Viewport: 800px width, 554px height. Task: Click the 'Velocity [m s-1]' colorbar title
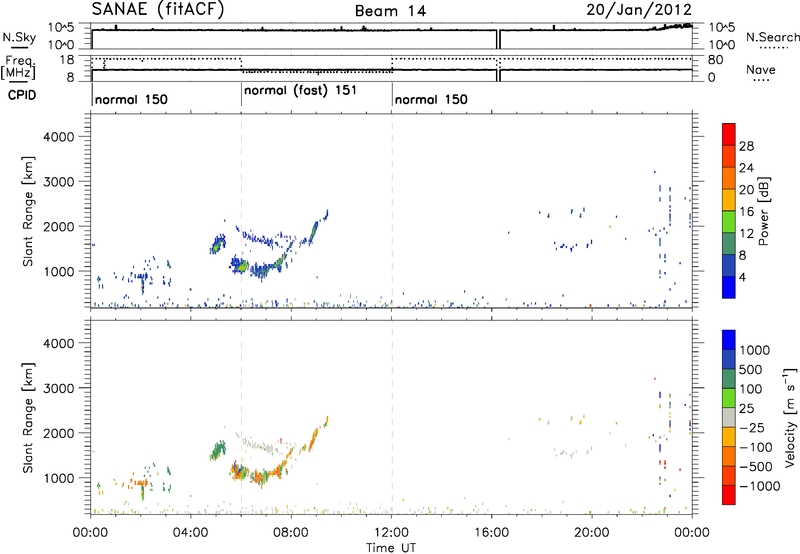[790, 417]
